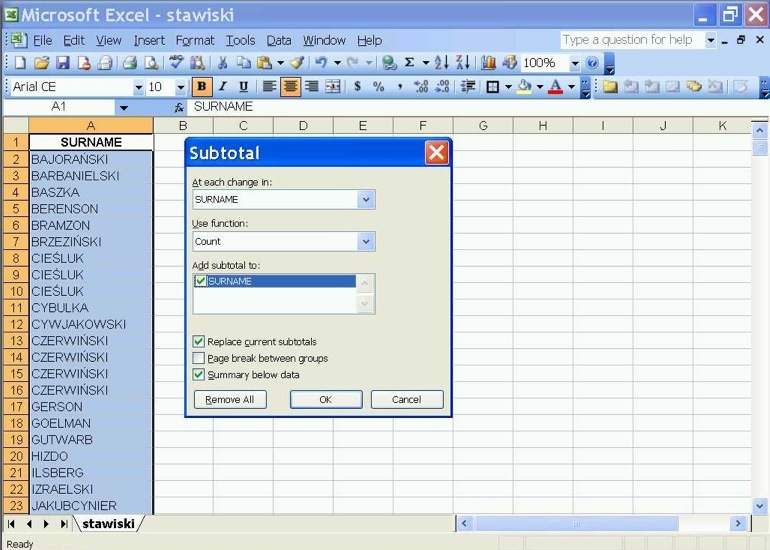
Task: Toggle Italic formatting button
Action: (x=222, y=87)
